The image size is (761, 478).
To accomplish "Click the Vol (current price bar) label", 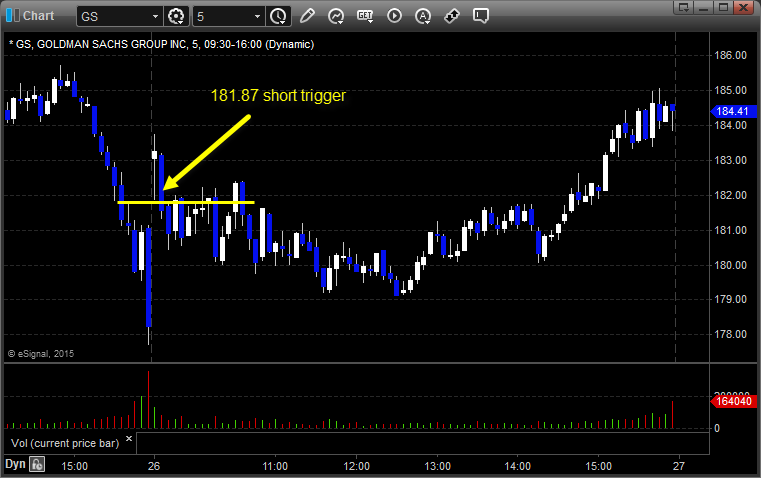I will pos(65,444).
